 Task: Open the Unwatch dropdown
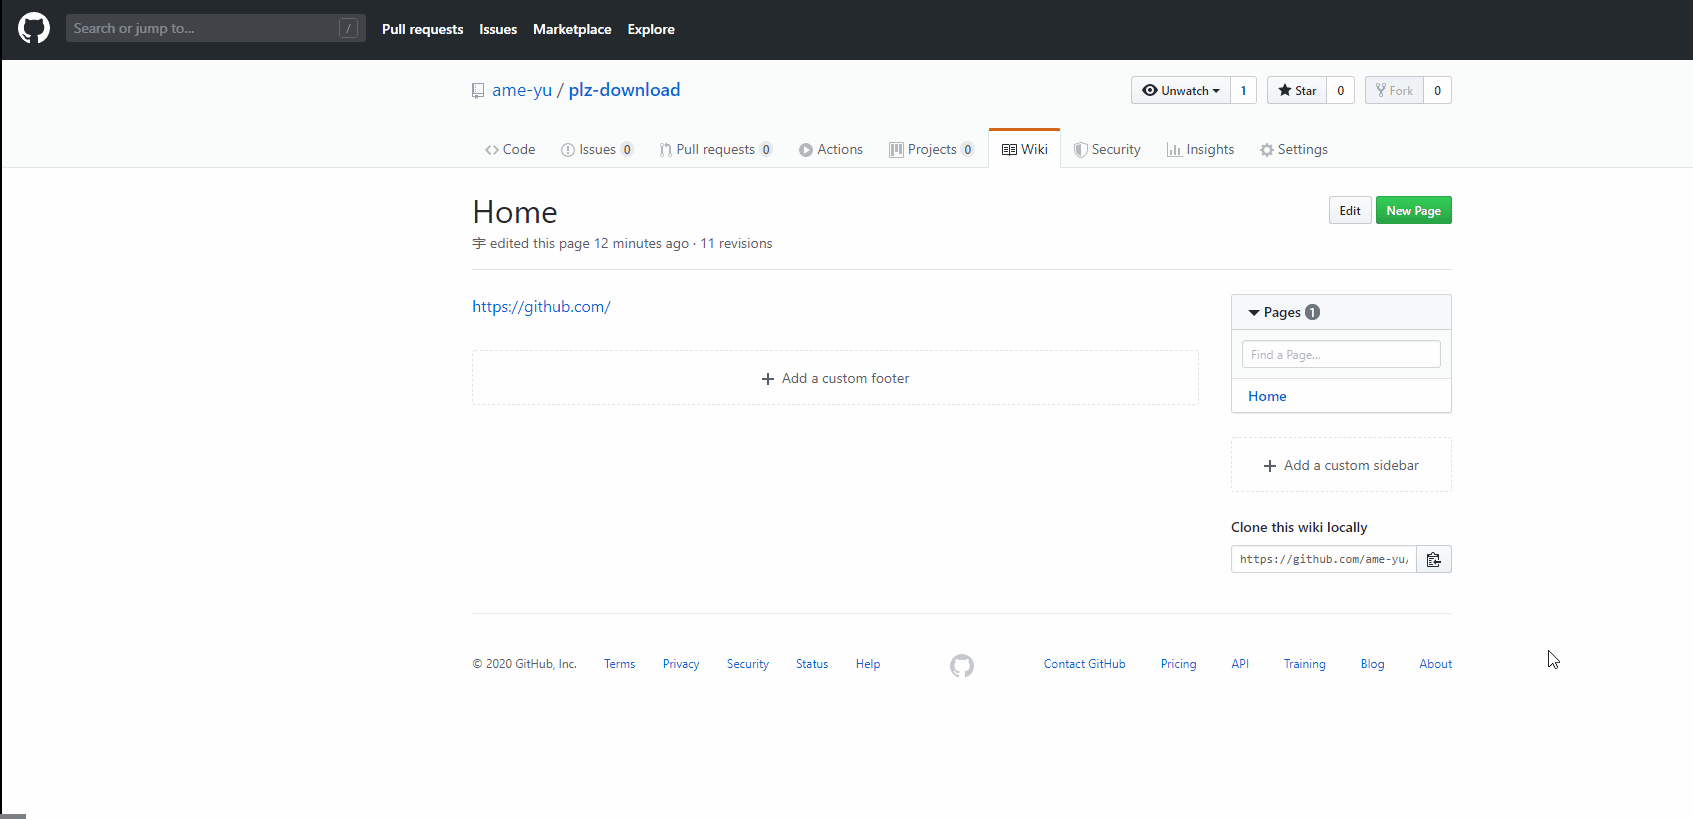point(1181,90)
